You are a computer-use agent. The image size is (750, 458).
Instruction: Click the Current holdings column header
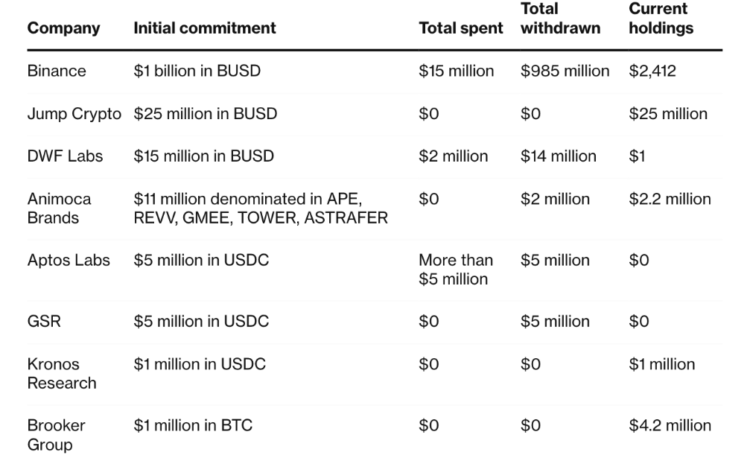(x=661, y=19)
